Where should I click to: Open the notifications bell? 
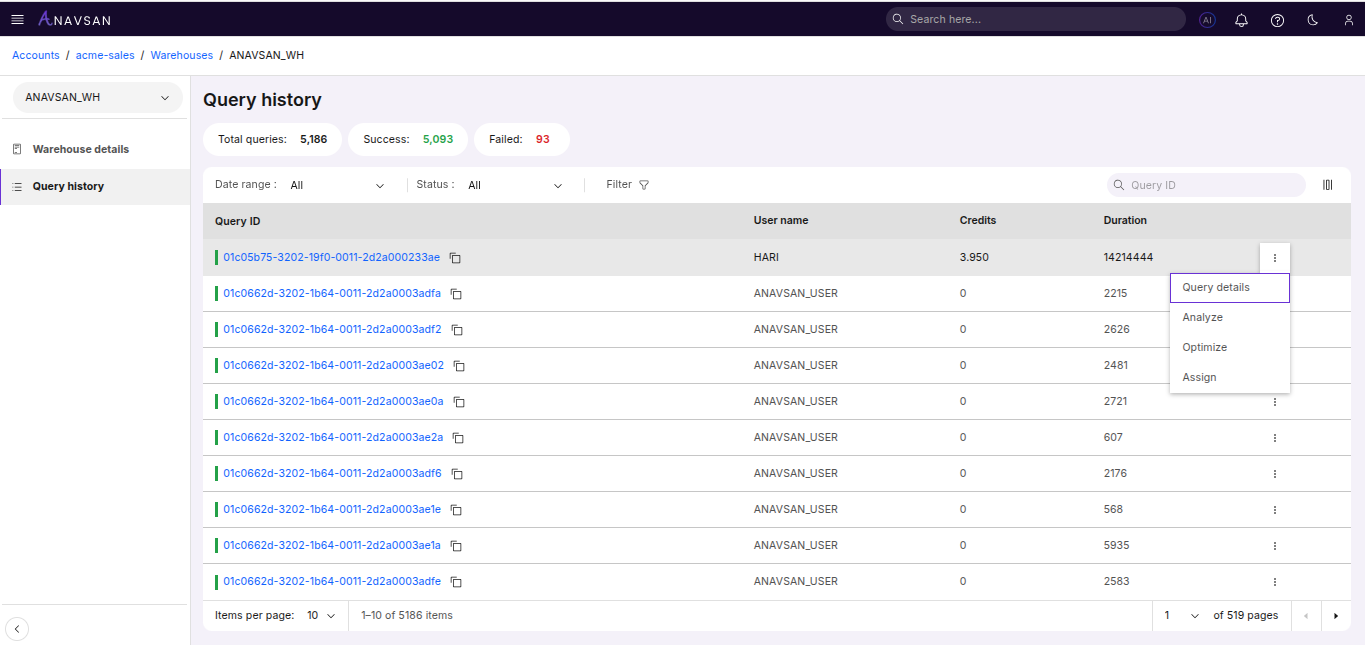[x=1242, y=19]
